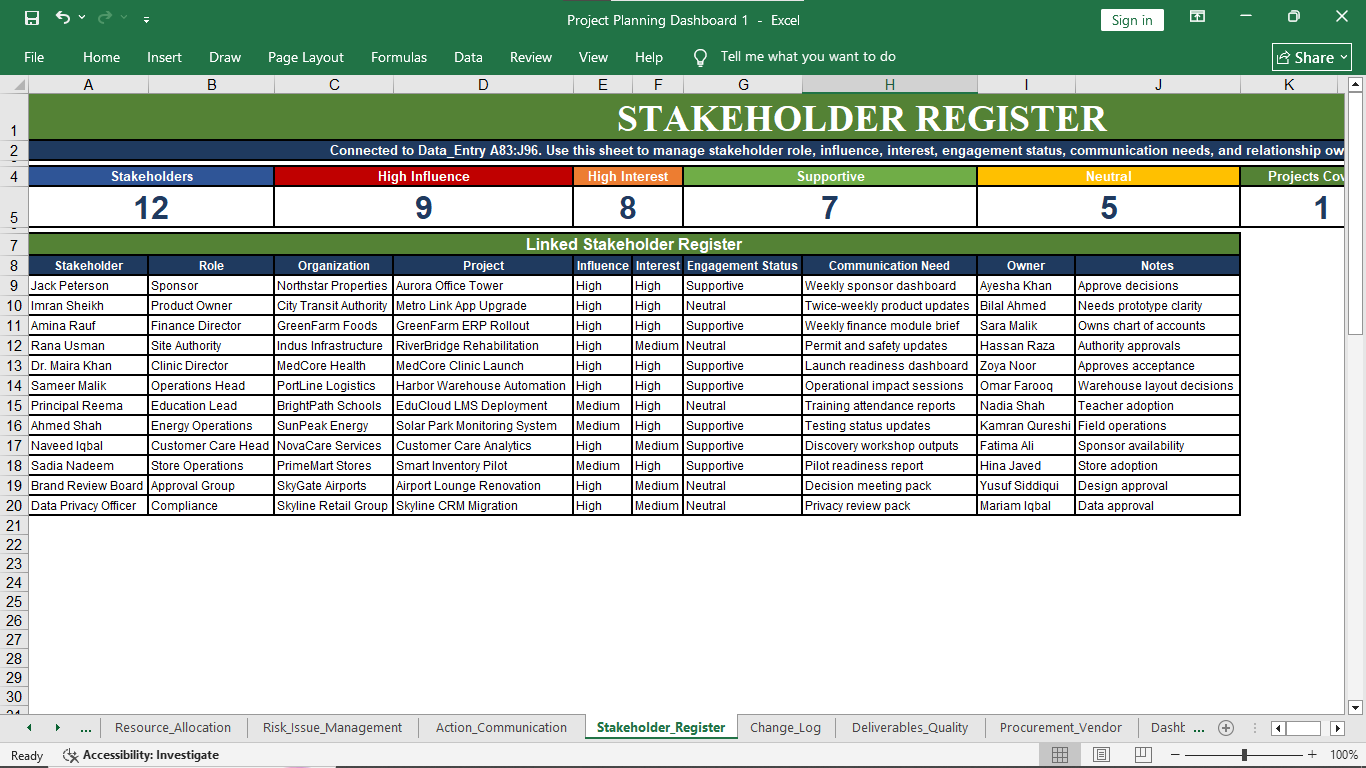Open the File menu
Image resolution: width=1366 pixels, height=768 pixels.
click(34, 57)
